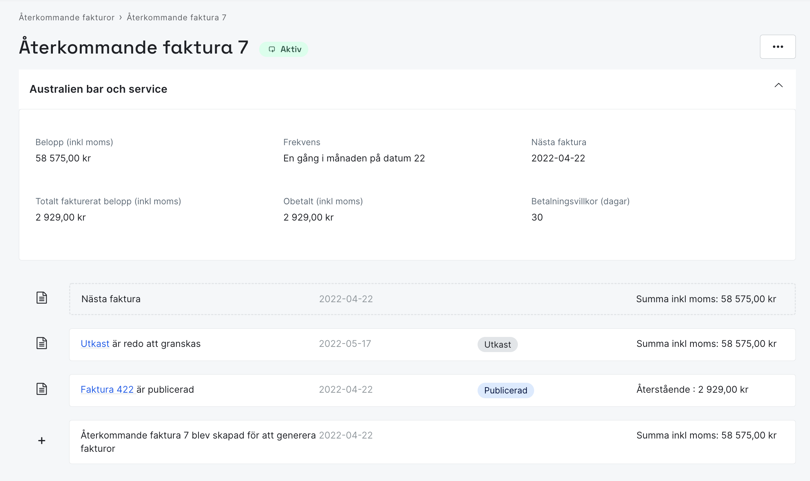Image resolution: width=810 pixels, height=481 pixels.
Task: Click the recurring invoice created event text
Action: (198, 441)
